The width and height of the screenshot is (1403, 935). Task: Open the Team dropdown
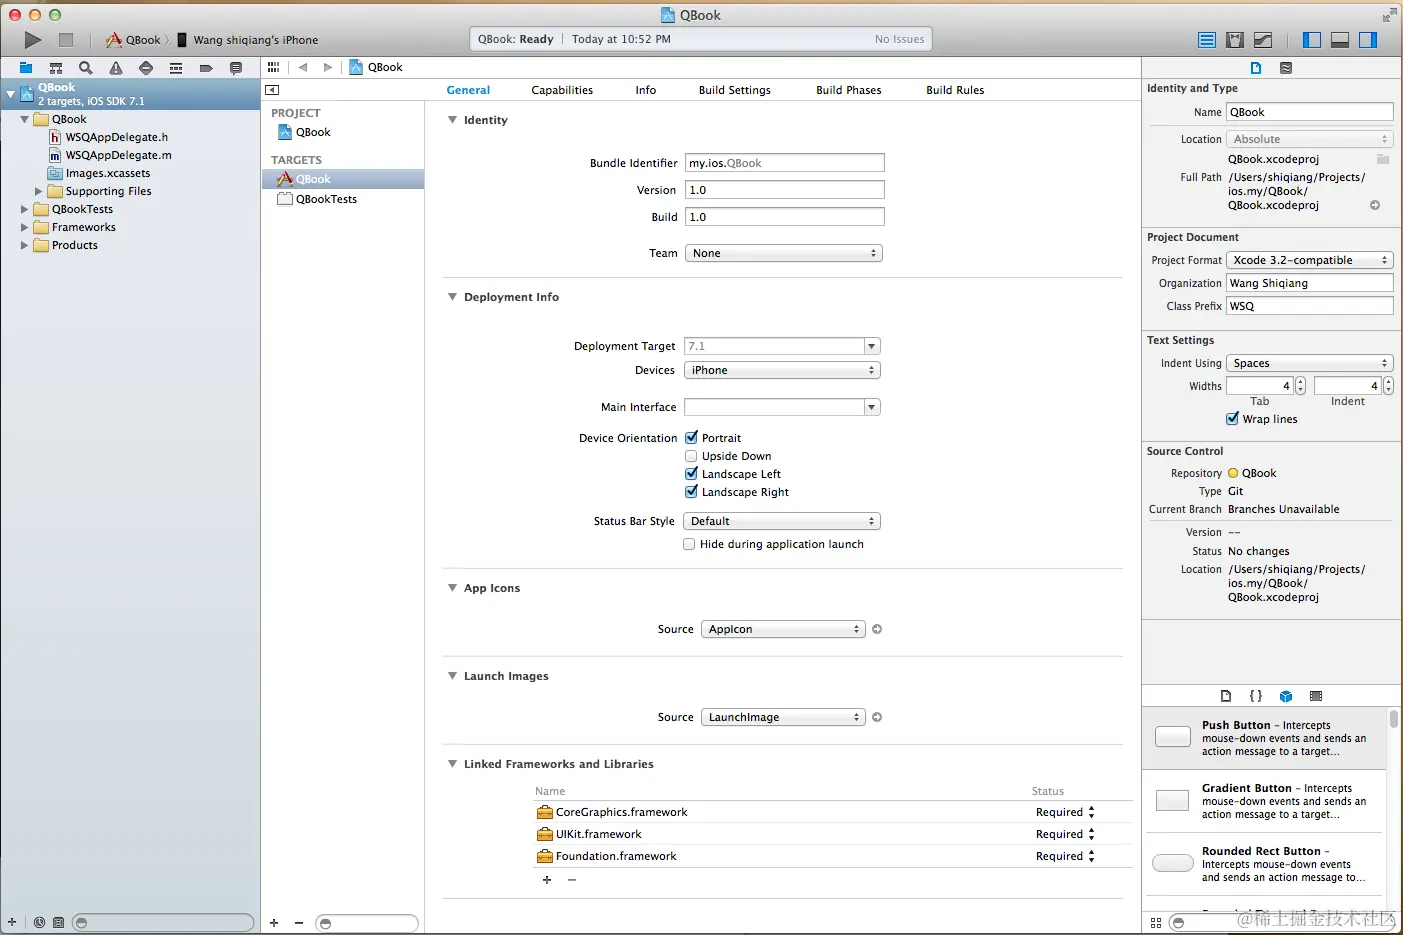[x=783, y=253]
